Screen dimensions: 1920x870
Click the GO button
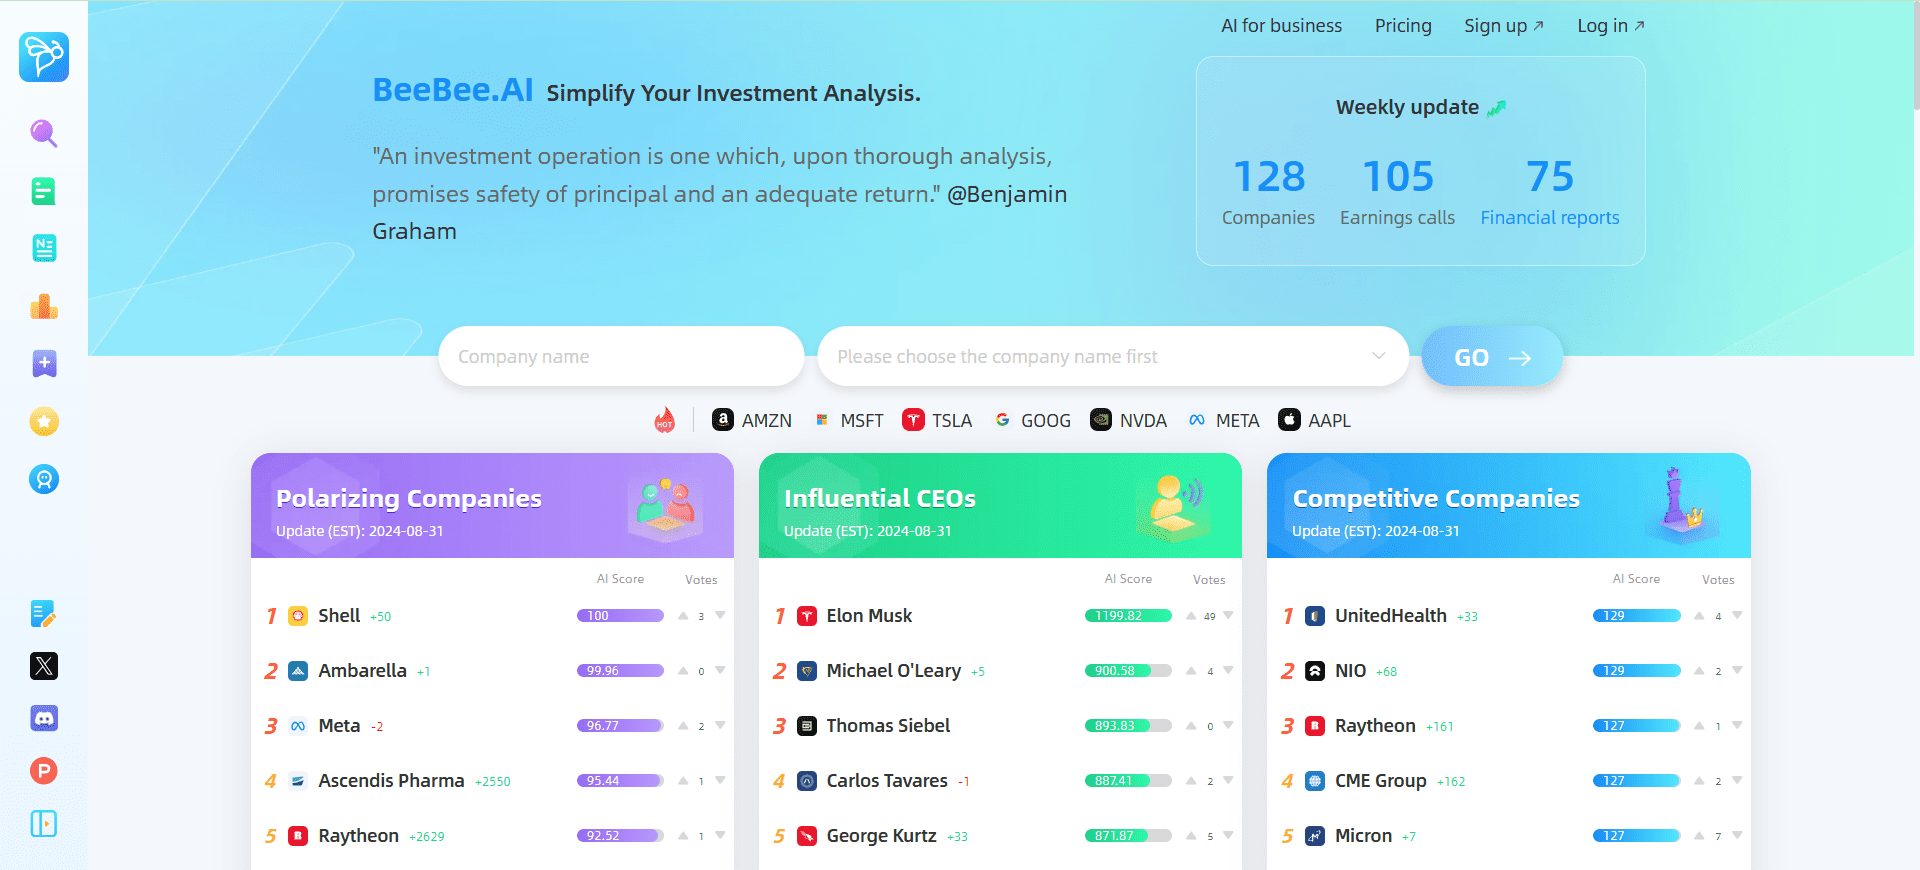(1492, 356)
